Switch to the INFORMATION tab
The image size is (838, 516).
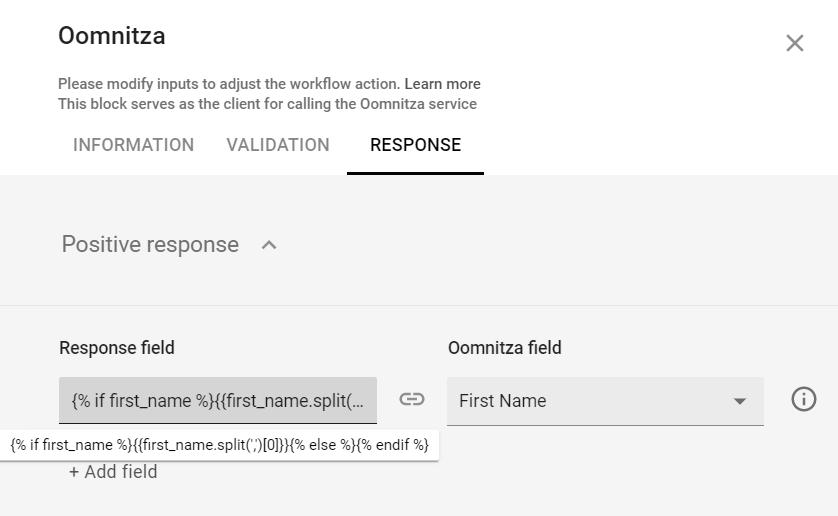[134, 145]
